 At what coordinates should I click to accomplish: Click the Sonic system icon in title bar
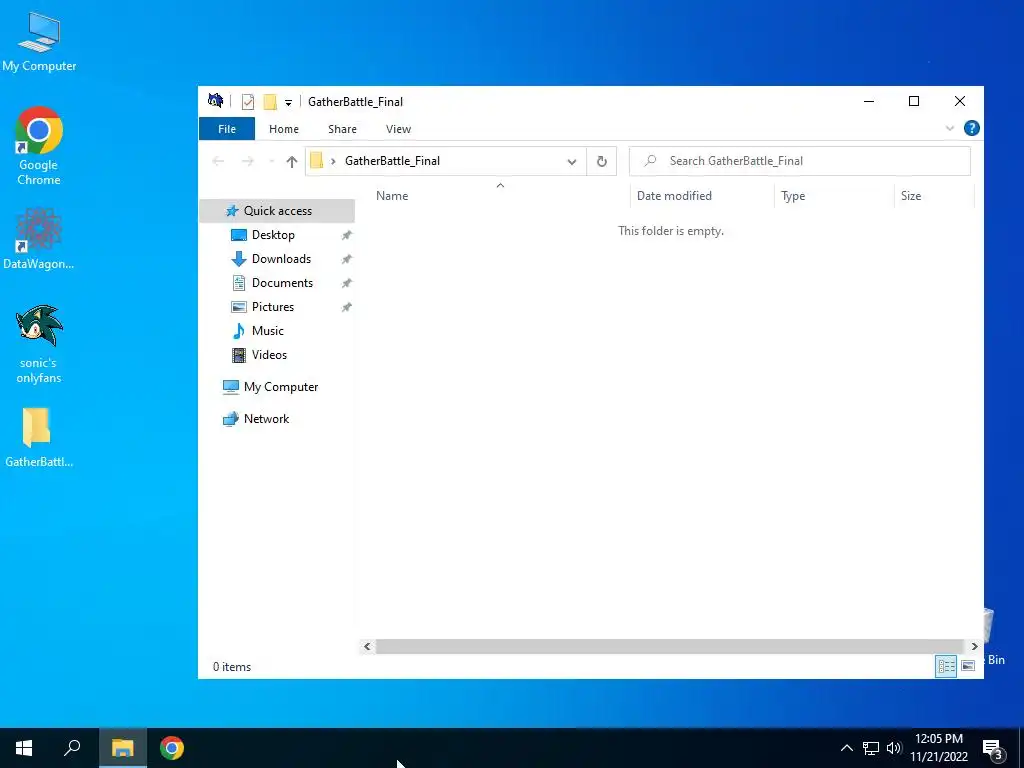coord(216,101)
